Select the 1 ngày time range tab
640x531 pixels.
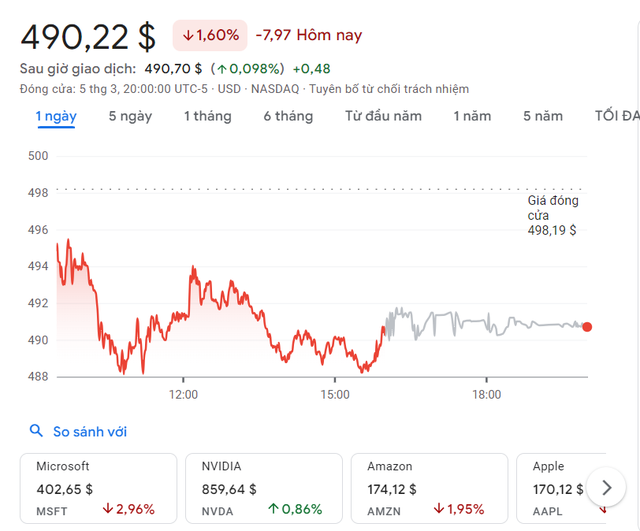click(x=56, y=116)
